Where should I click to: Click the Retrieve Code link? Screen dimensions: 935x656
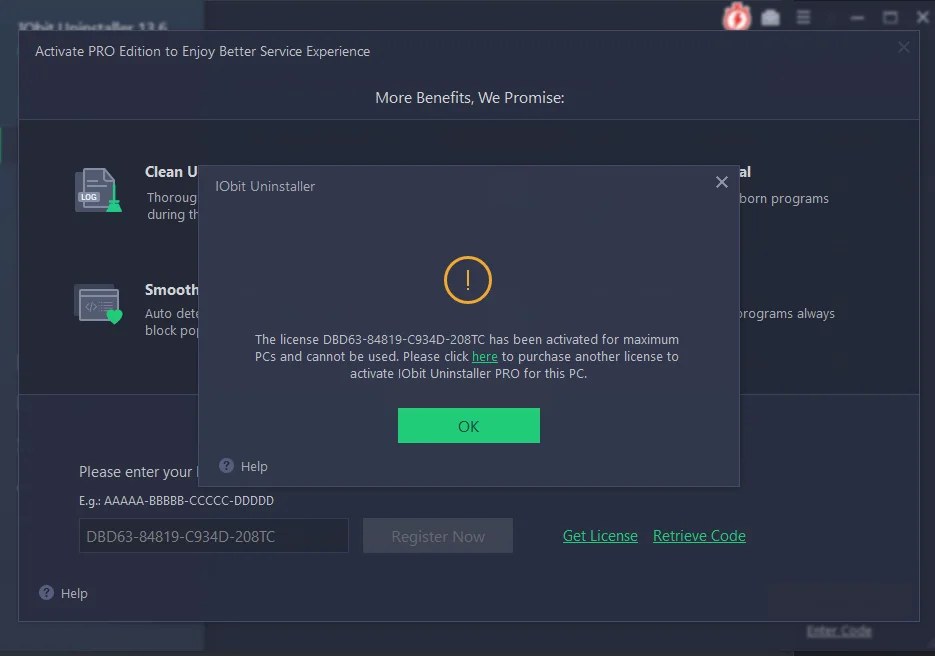coord(699,536)
